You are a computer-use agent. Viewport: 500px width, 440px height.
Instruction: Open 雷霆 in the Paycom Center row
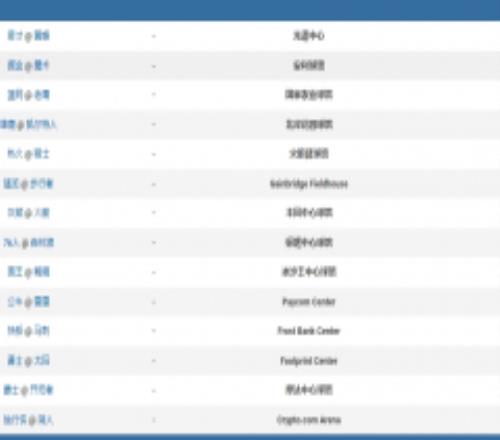tap(42, 302)
